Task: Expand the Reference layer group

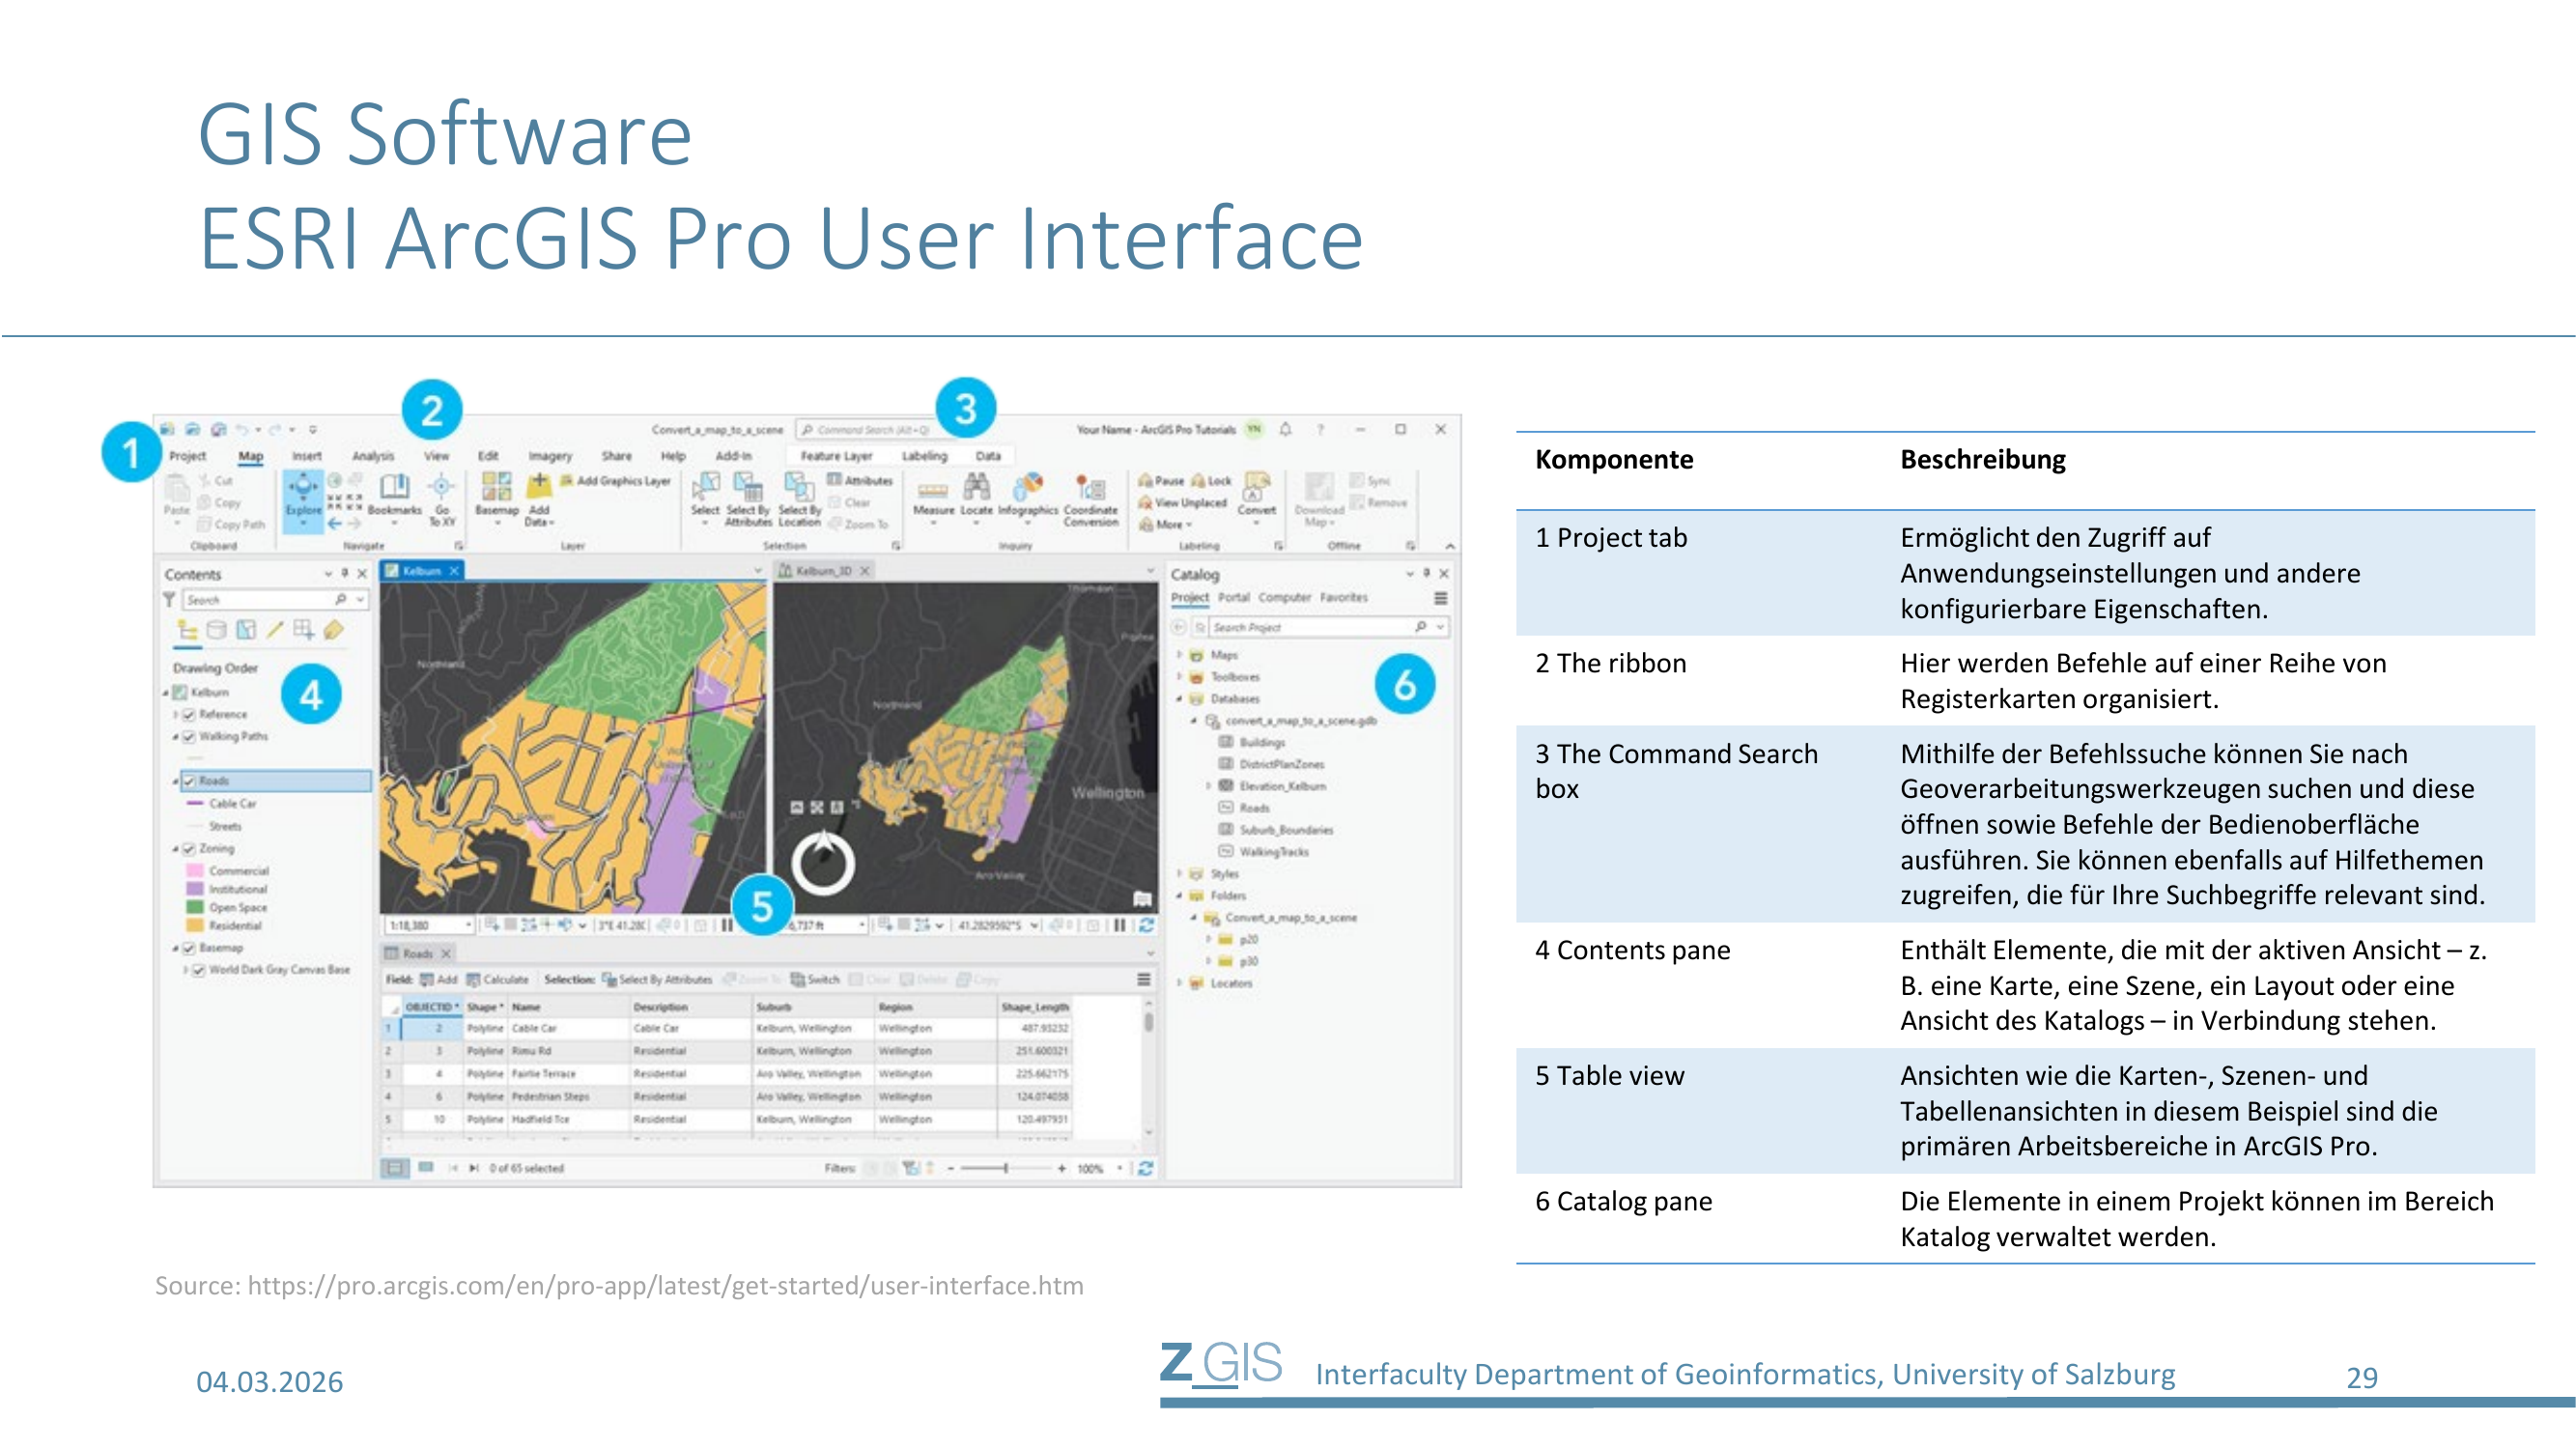Action: pyautogui.click(x=176, y=715)
